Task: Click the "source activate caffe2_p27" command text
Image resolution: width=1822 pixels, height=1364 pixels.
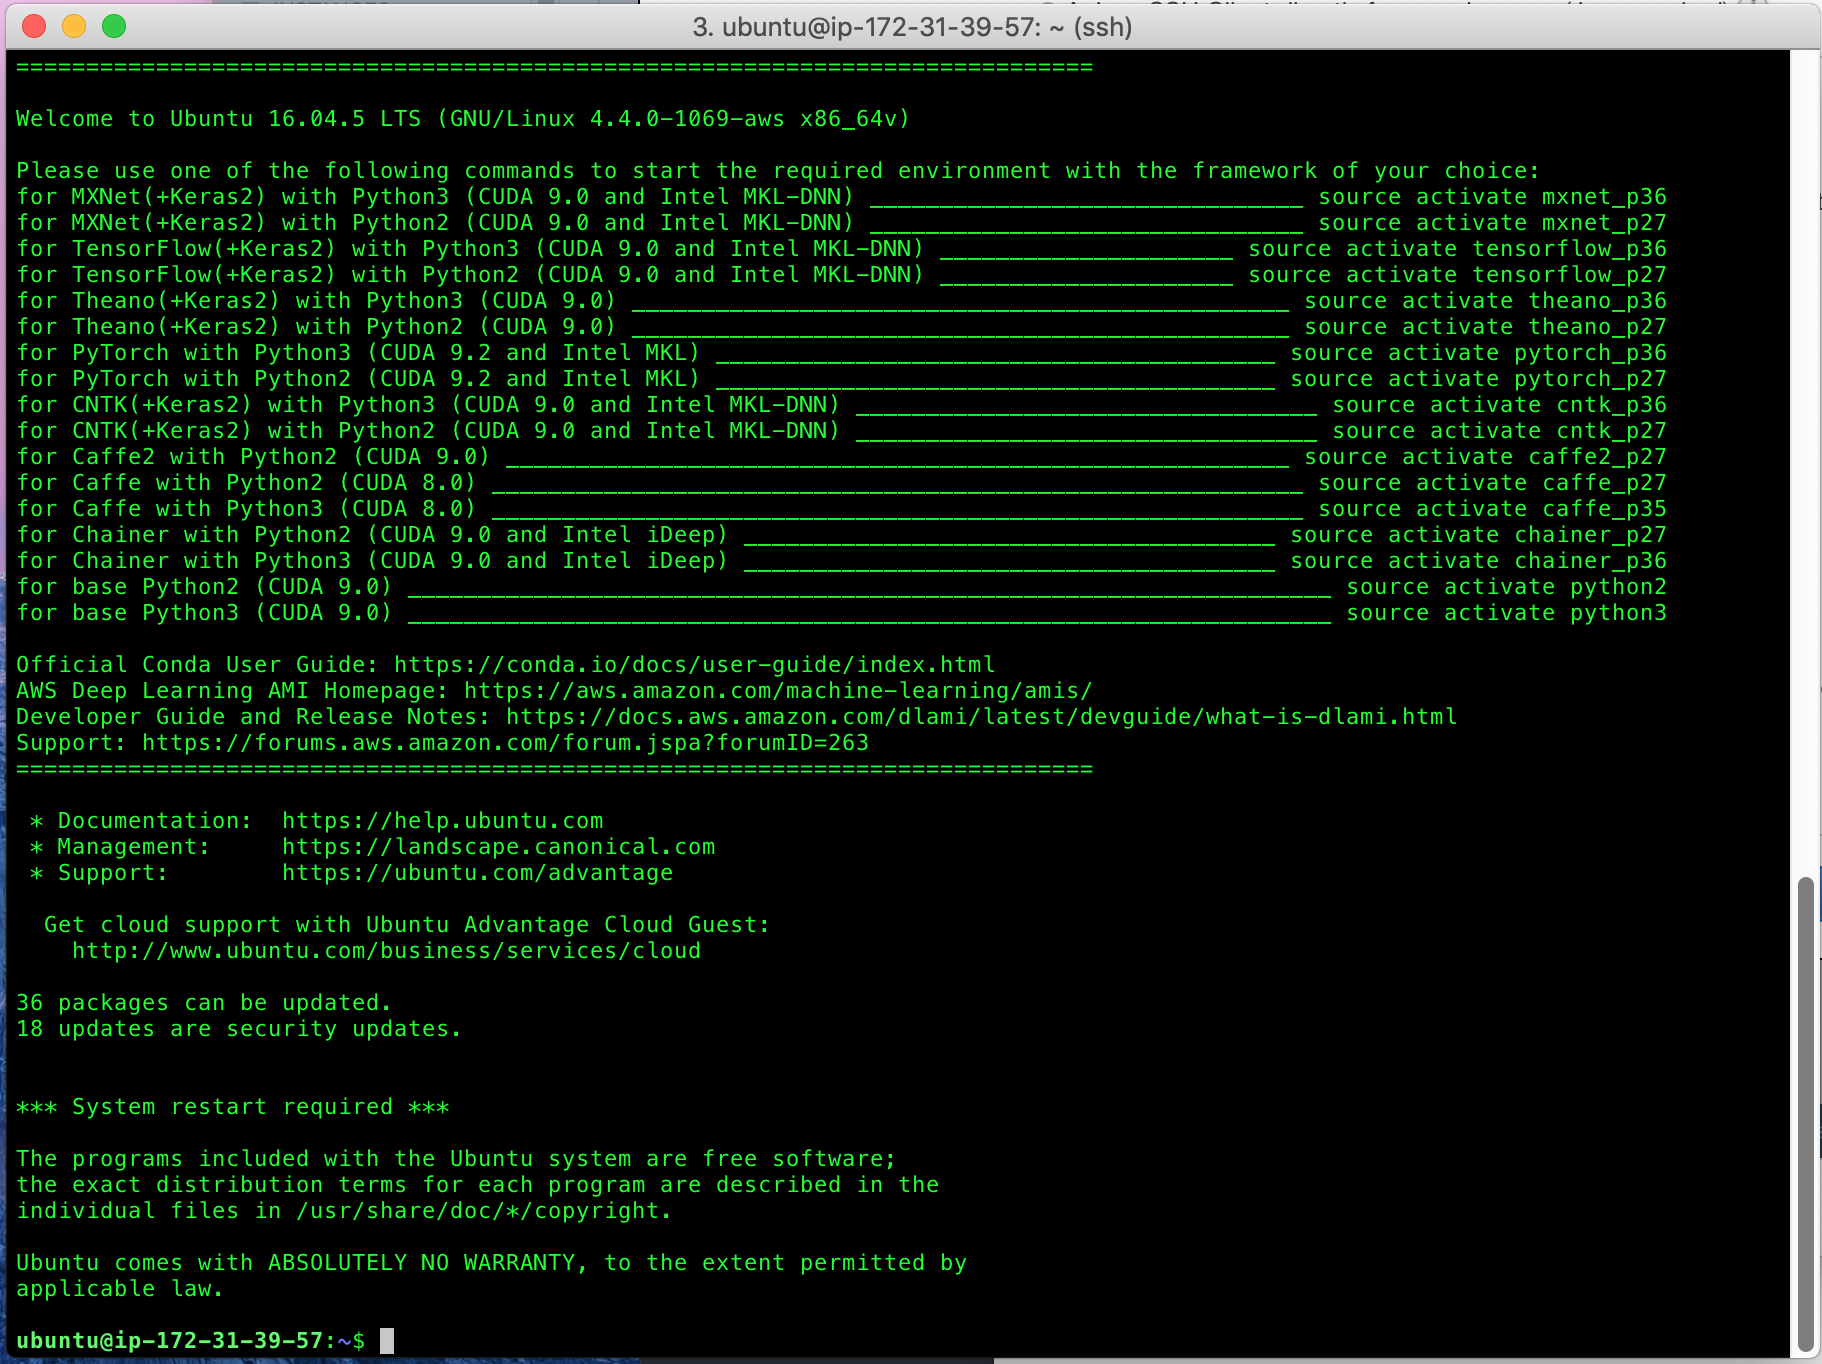Action: tap(1485, 457)
